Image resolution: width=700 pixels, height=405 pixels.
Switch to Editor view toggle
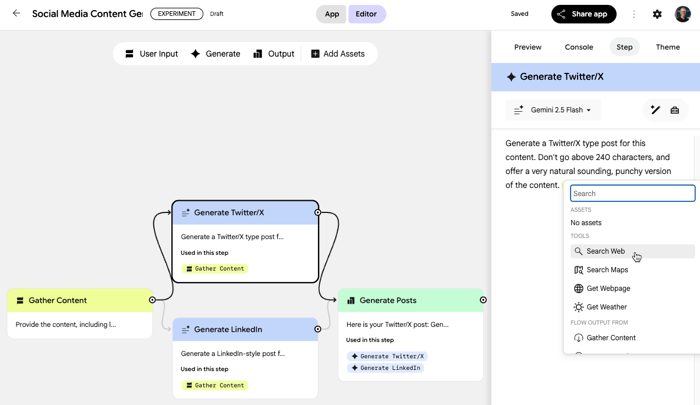pyautogui.click(x=366, y=14)
